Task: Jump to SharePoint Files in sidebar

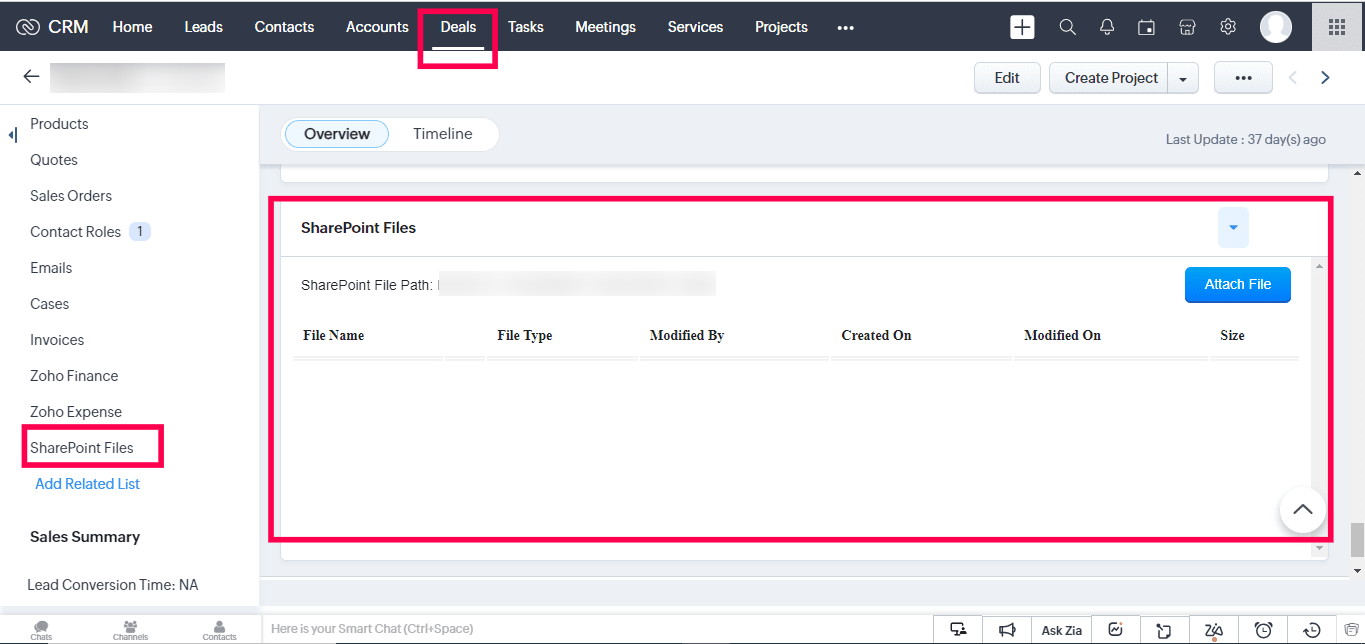Action: (x=82, y=448)
